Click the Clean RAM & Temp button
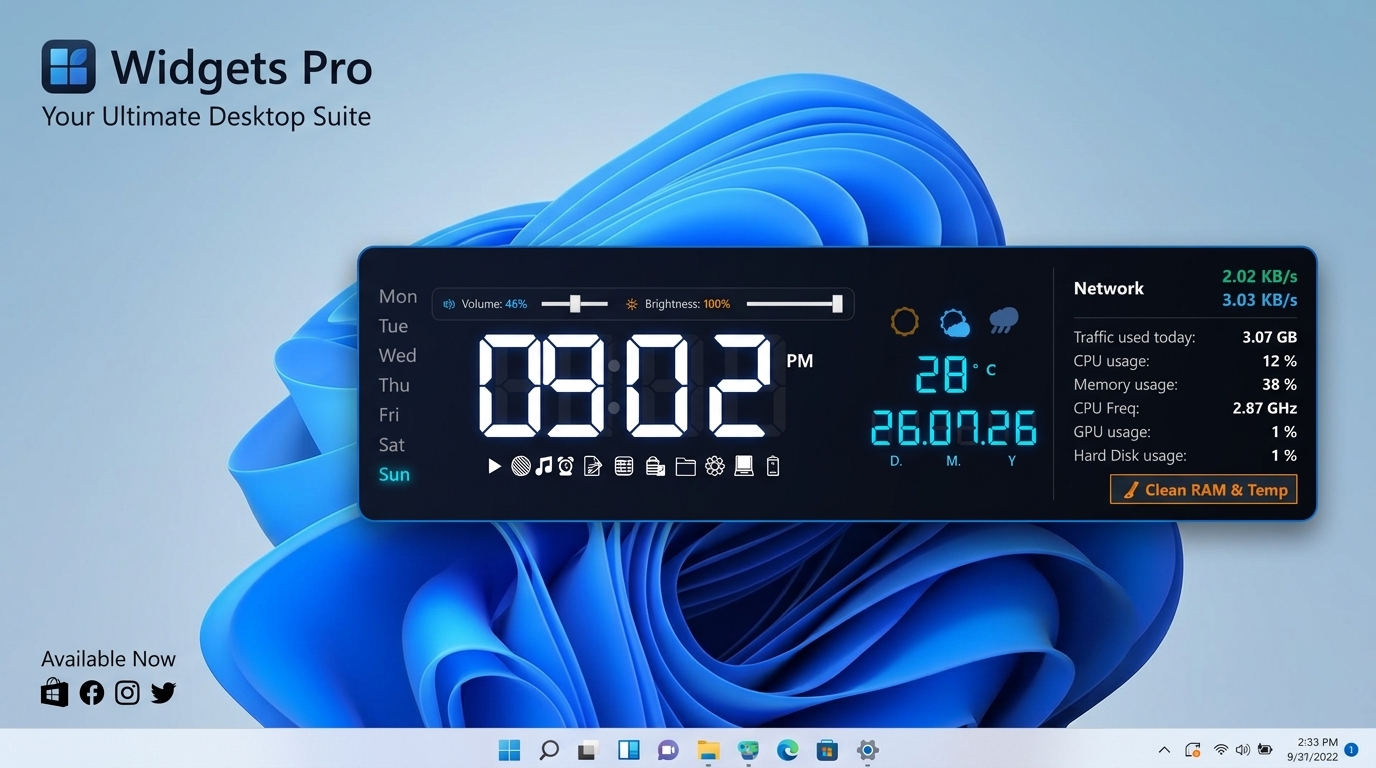Image resolution: width=1376 pixels, height=768 pixels. coord(1204,490)
